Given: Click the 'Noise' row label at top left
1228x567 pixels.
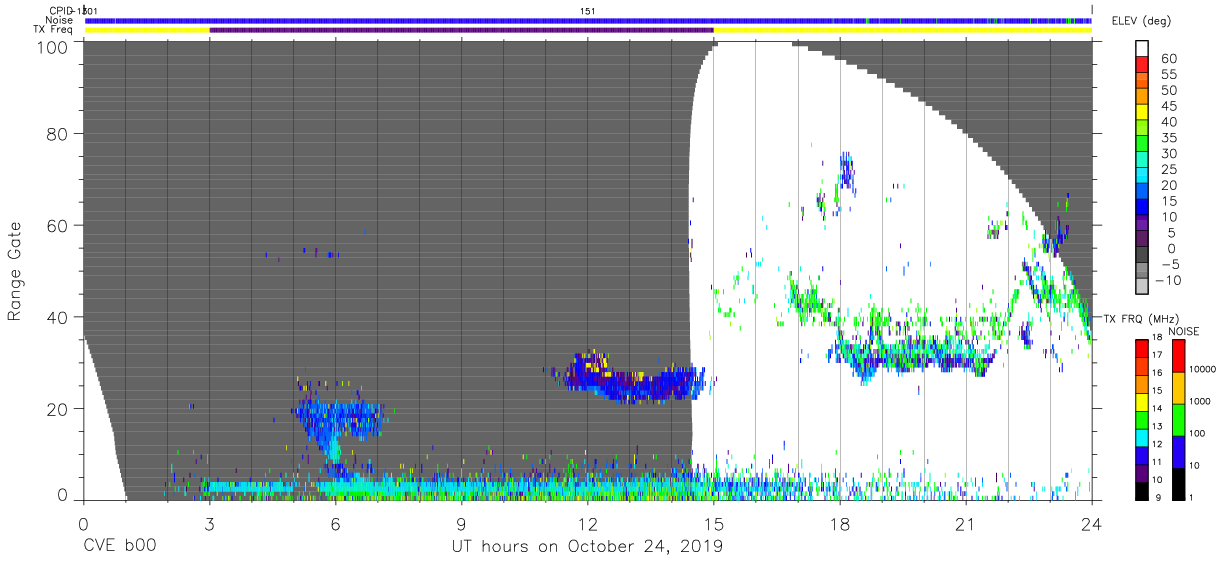Looking at the screenshot, I should pyautogui.click(x=59, y=20).
